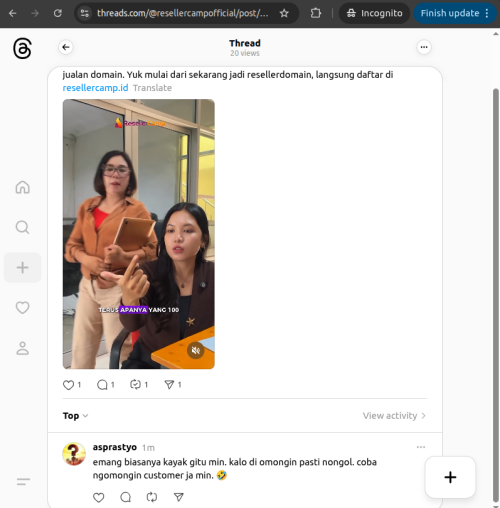Open browser extensions puzzle icon
The width and height of the screenshot is (500, 508).
pos(315,13)
